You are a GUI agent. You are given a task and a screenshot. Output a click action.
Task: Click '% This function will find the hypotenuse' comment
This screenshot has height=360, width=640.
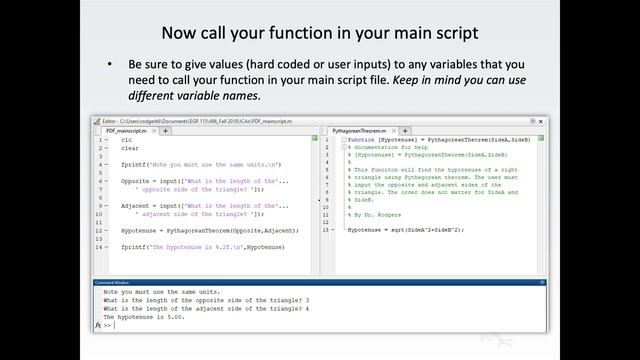pos(433,170)
